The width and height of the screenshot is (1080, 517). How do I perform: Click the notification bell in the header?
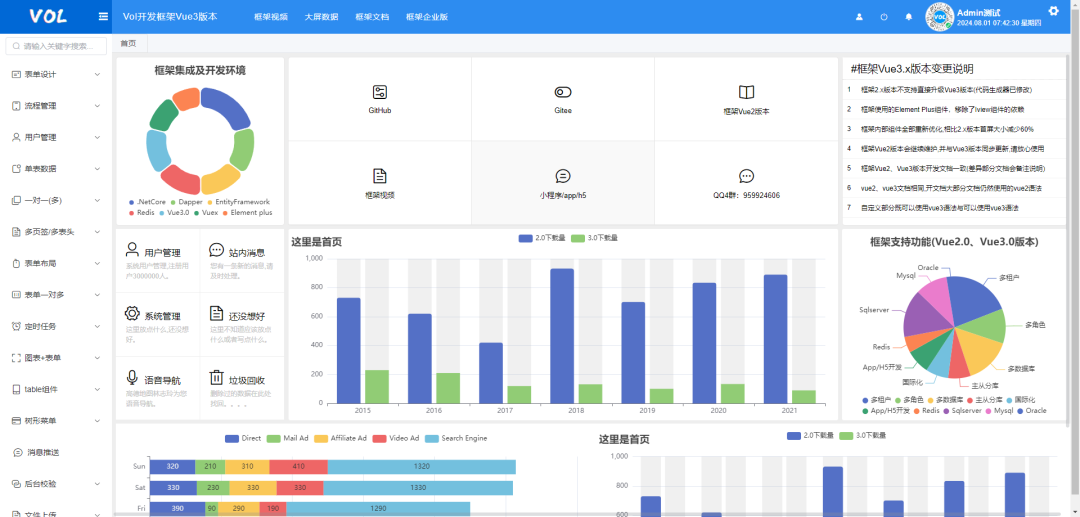(909, 17)
